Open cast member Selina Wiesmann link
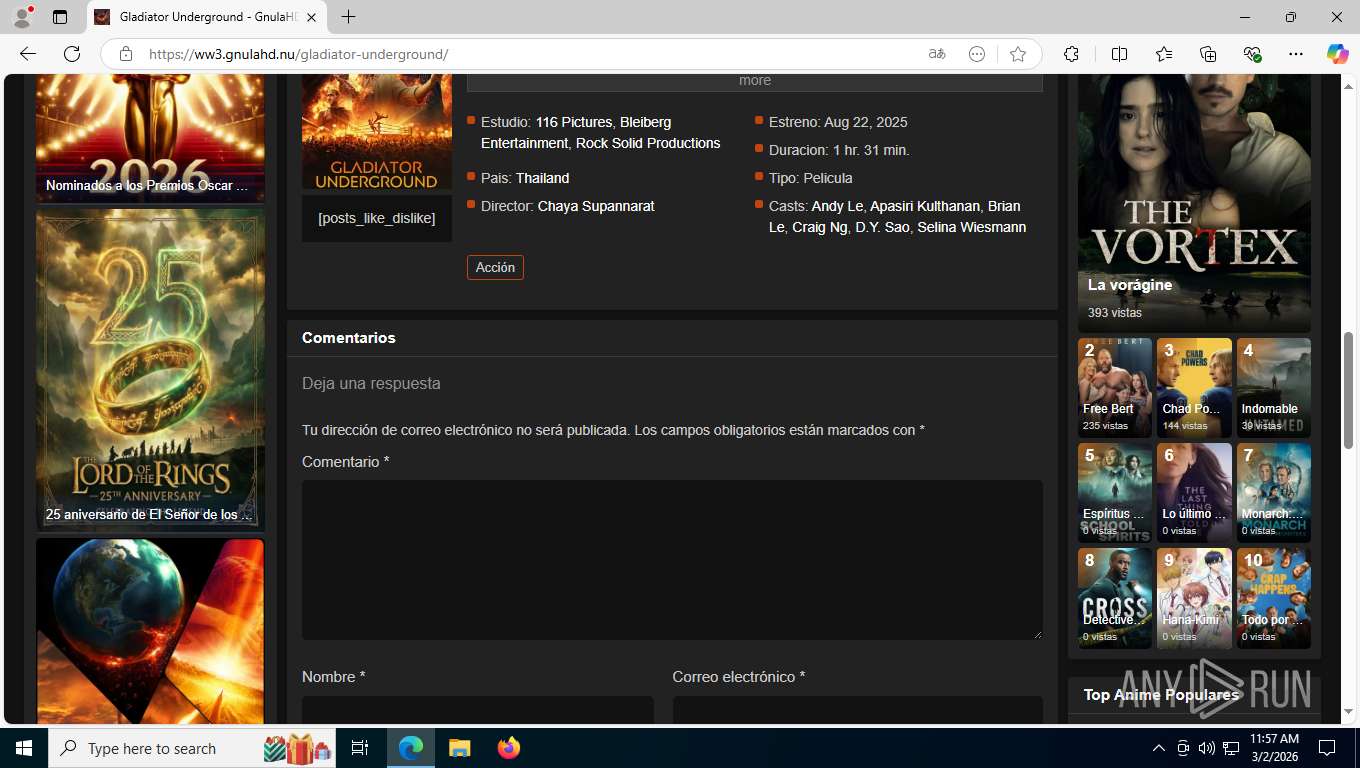The image size is (1360, 768). [x=971, y=227]
